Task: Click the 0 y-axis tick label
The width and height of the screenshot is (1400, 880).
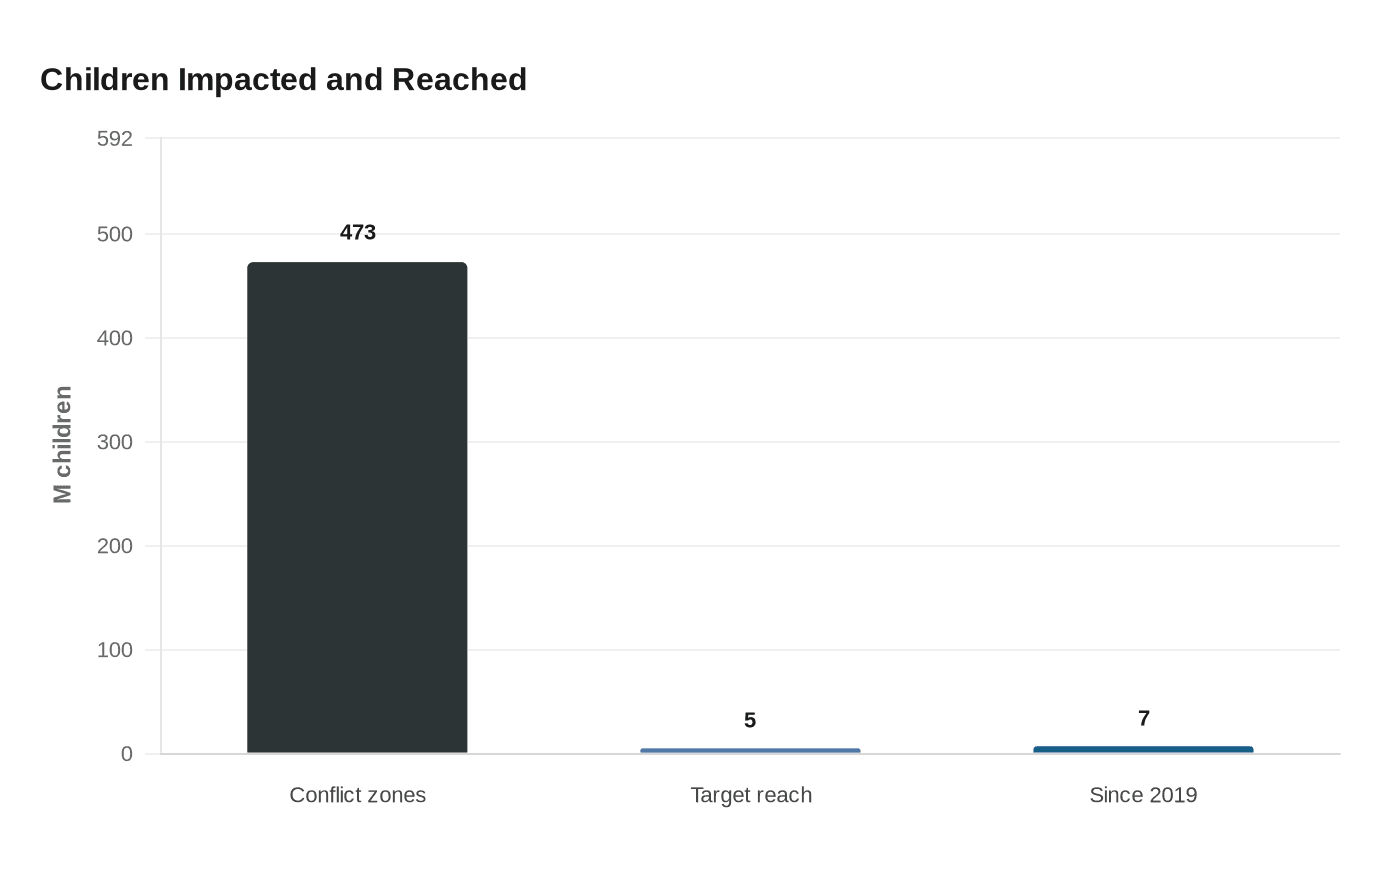Action: pyautogui.click(x=127, y=754)
